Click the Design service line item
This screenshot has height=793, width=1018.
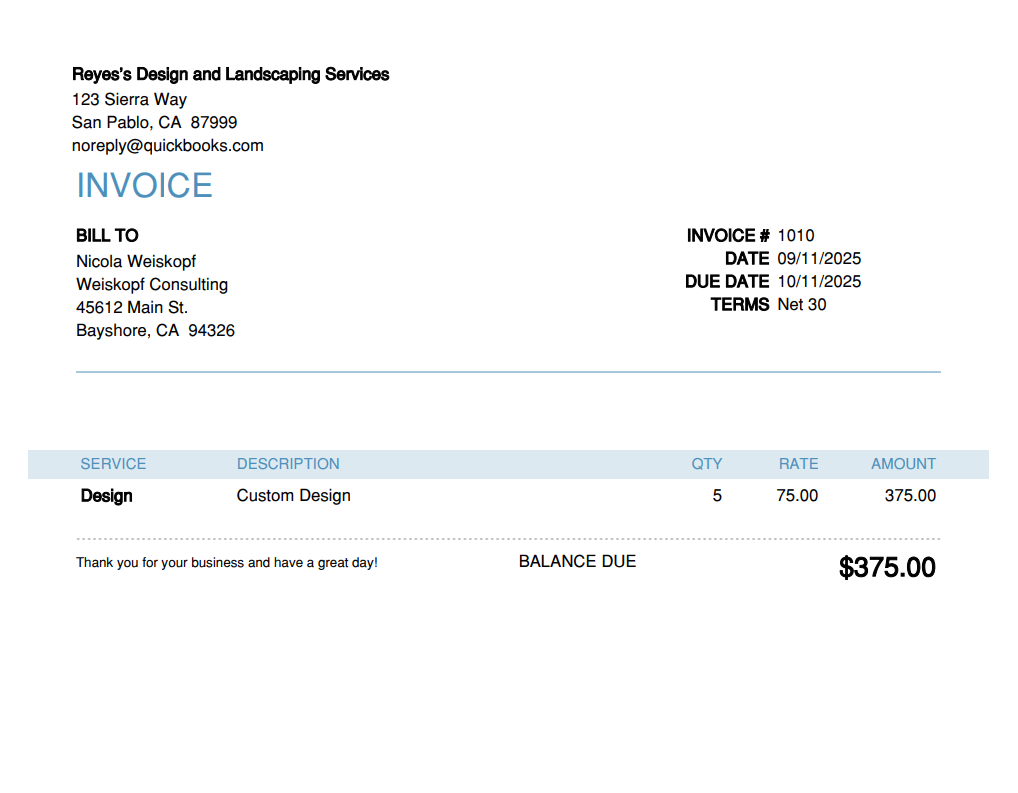[106, 496]
